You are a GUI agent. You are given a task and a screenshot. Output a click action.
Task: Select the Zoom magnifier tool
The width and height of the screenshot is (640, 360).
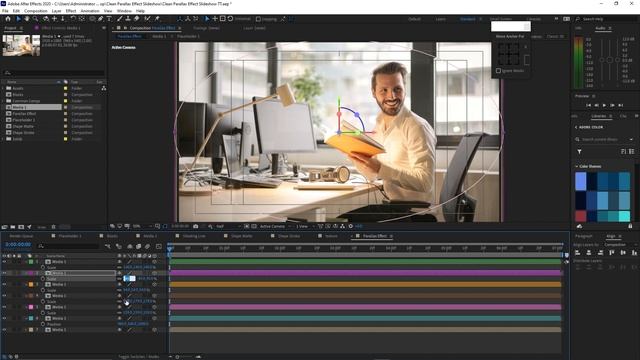(x=36, y=19)
